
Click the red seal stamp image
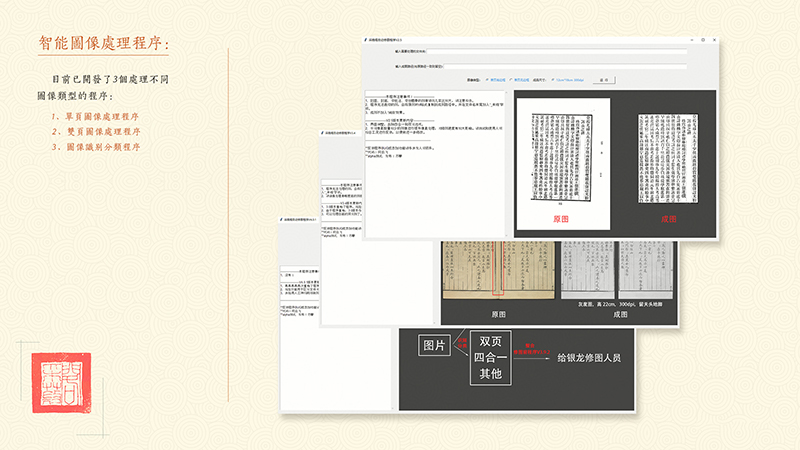click(x=62, y=383)
